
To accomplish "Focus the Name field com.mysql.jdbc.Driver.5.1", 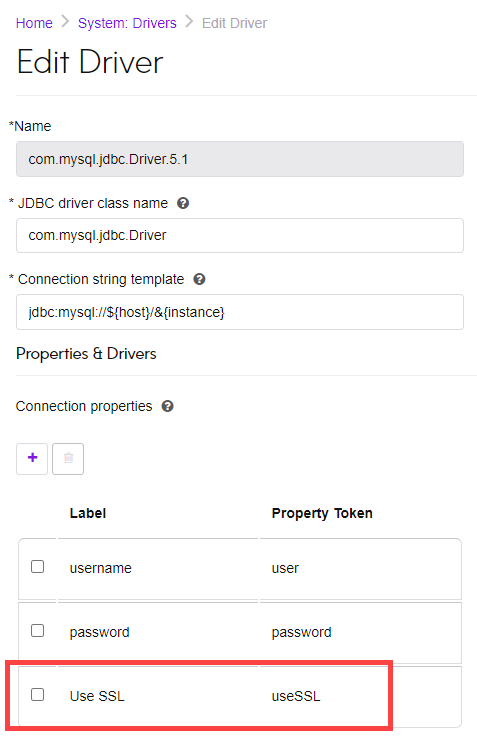I will [240, 159].
